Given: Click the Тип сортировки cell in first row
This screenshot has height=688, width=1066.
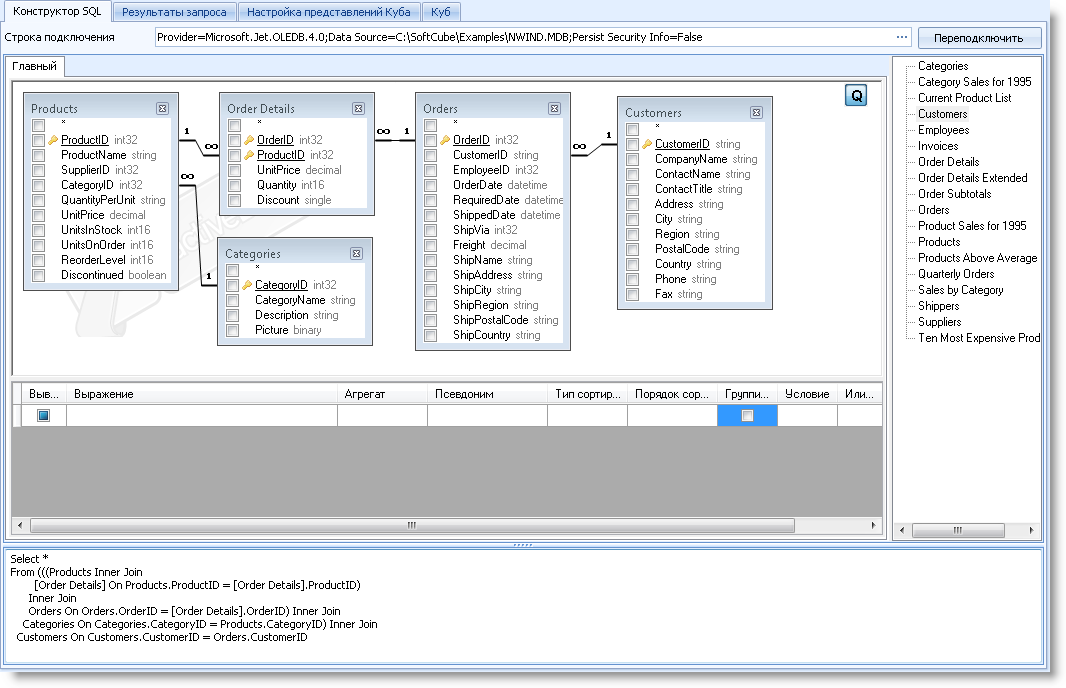Looking at the screenshot, I should pos(587,416).
